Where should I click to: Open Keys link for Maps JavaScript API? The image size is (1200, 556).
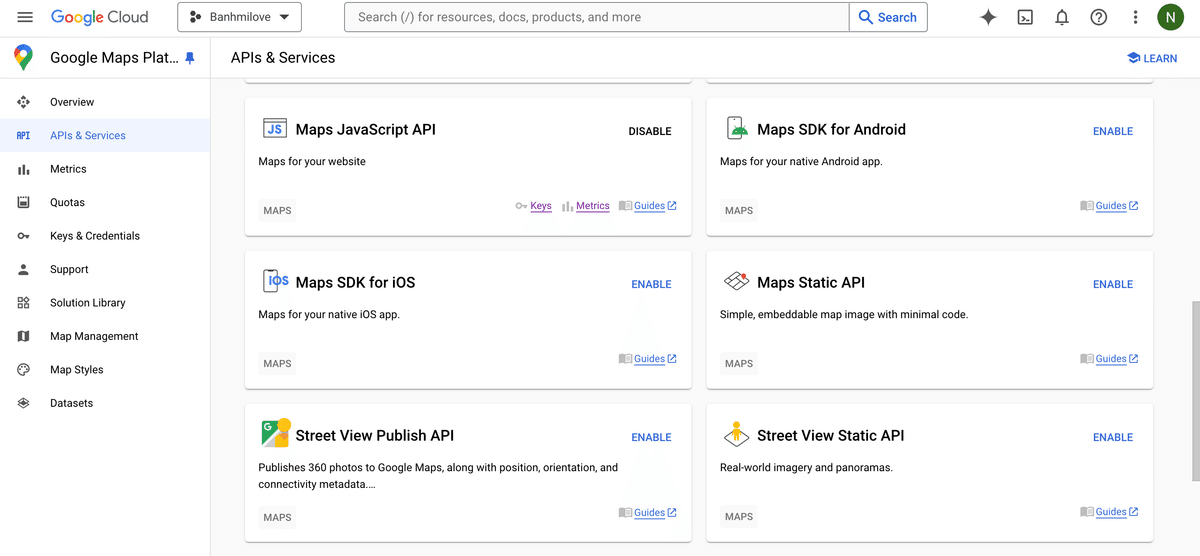click(541, 206)
